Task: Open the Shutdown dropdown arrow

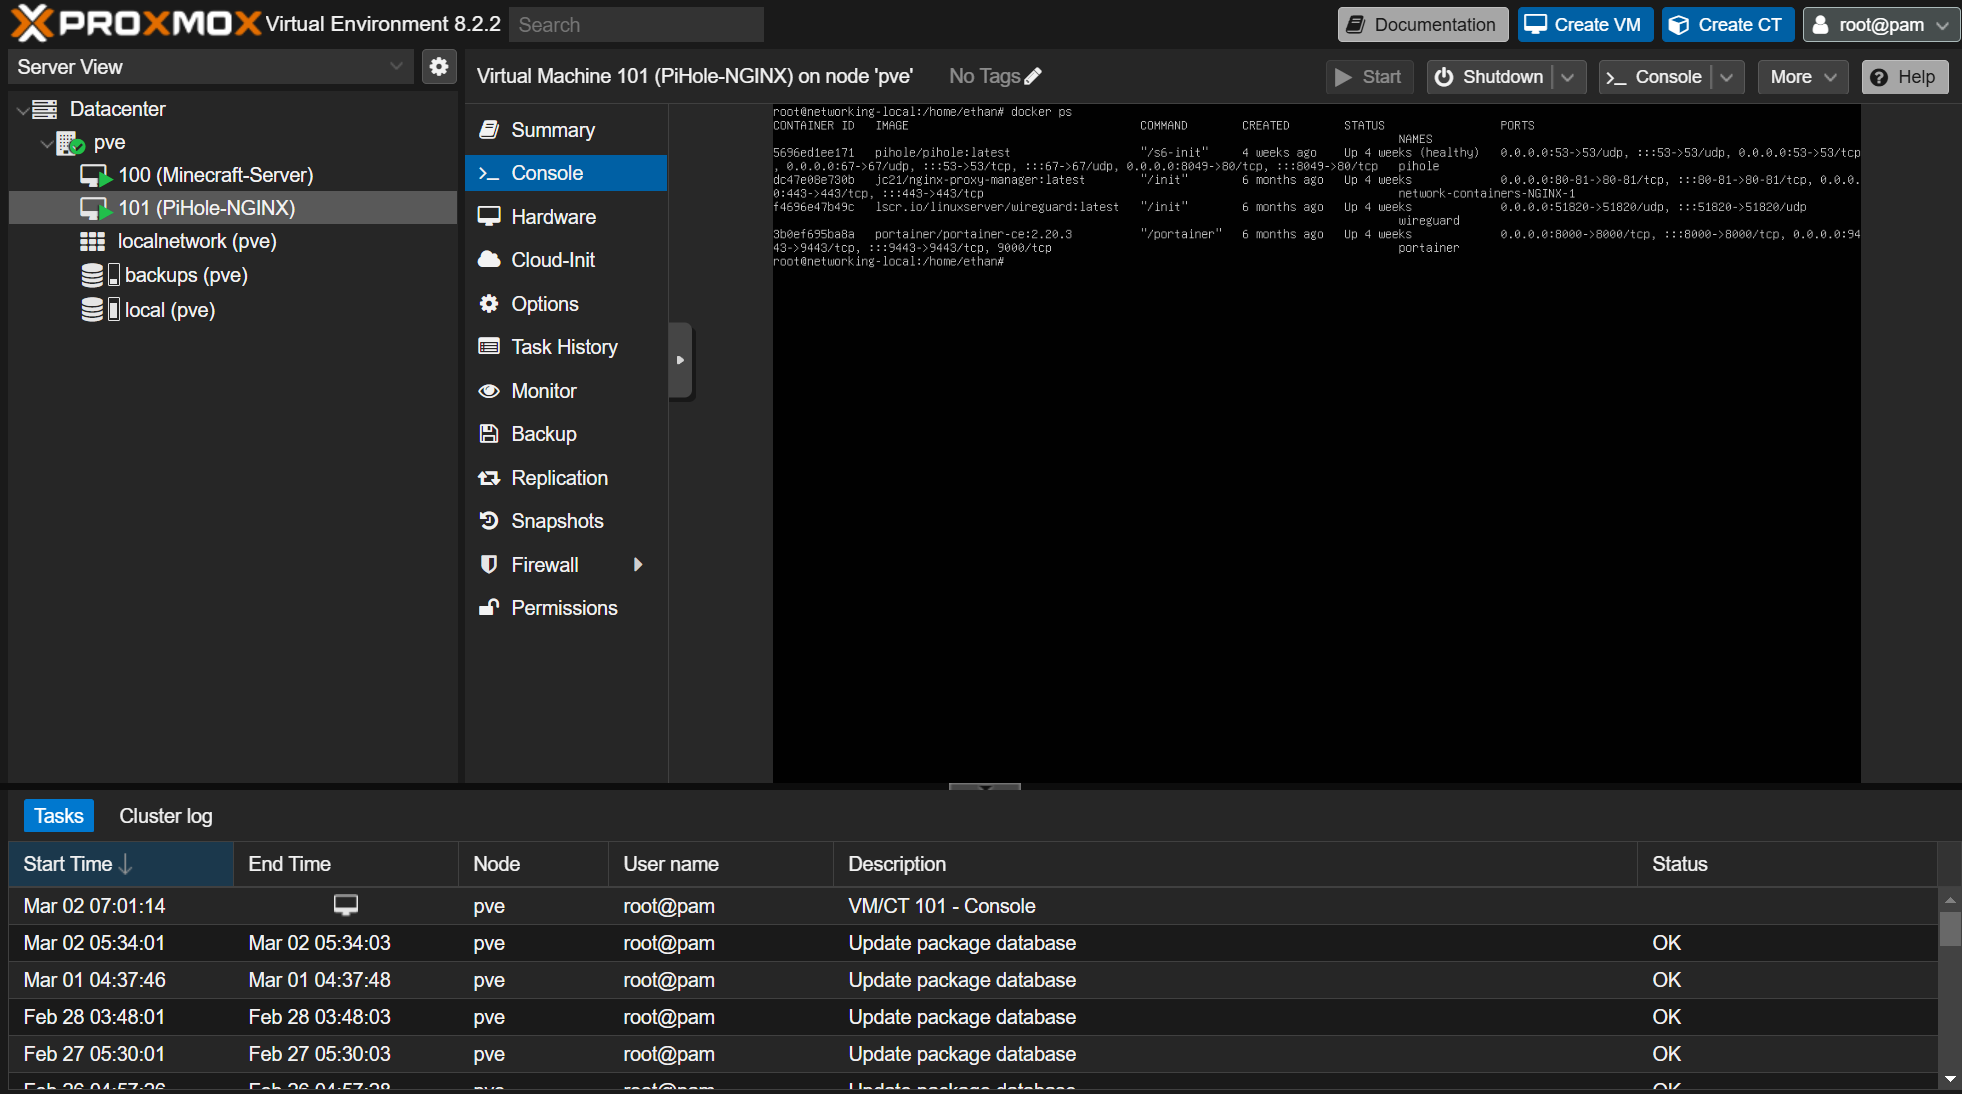Action: tap(1567, 76)
